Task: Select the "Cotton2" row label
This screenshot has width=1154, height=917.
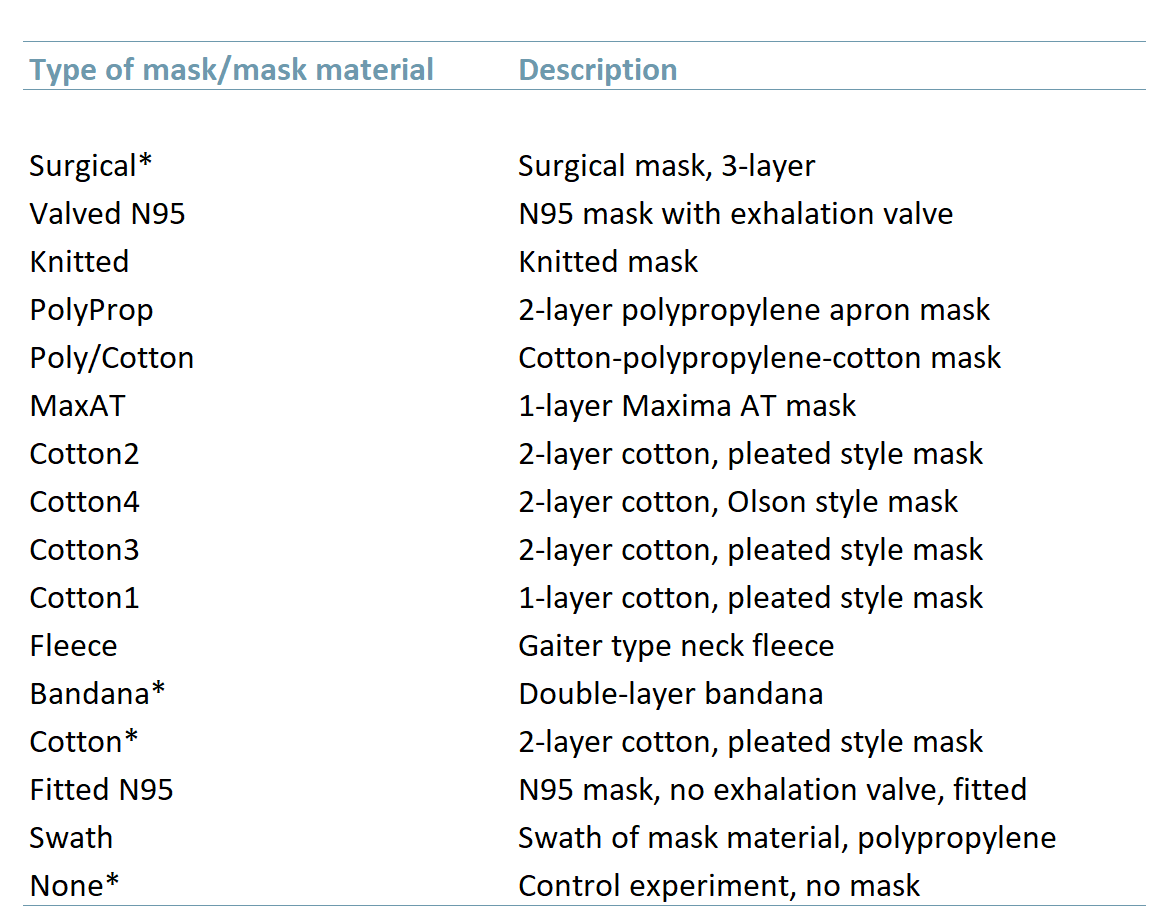Action: pyautogui.click(x=84, y=453)
